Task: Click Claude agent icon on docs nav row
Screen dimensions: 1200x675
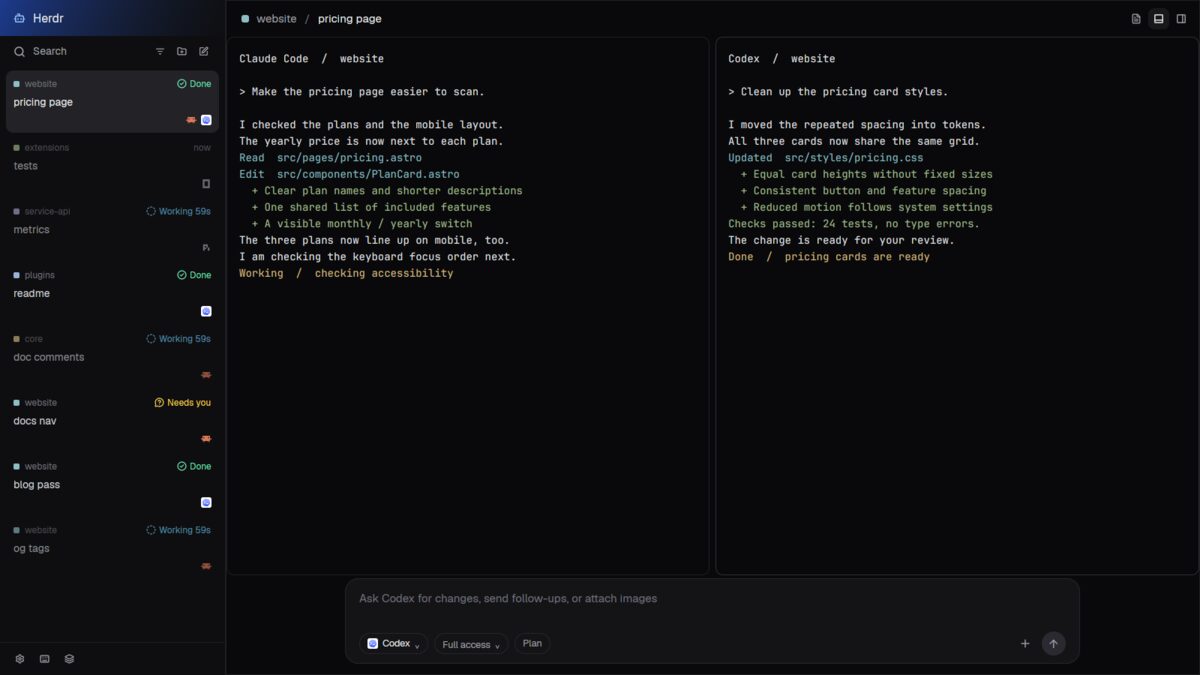Action: 206,439
